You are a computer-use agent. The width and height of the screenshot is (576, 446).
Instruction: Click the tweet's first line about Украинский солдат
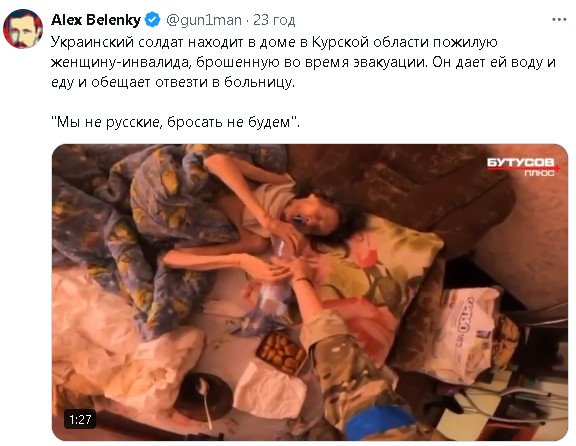pos(274,42)
